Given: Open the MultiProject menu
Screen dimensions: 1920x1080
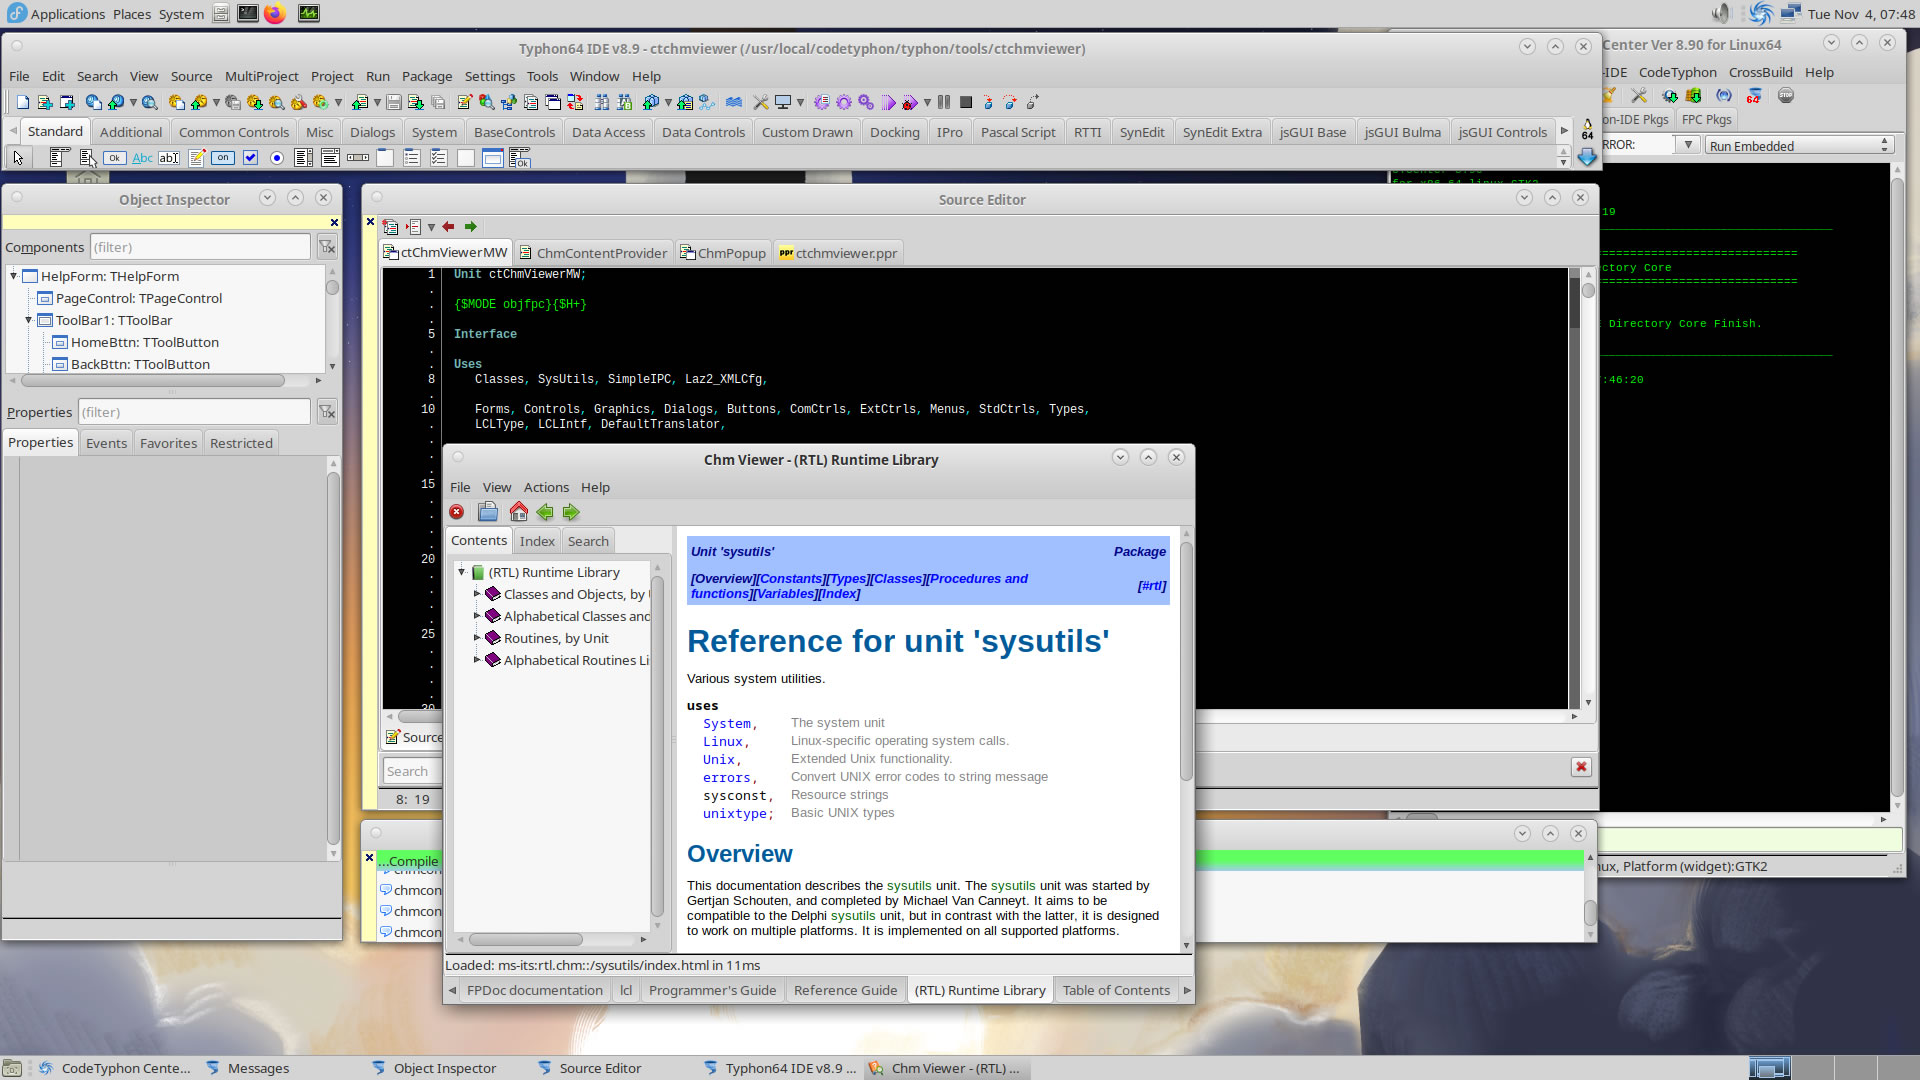Looking at the screenshot, I should pos(261,76).
